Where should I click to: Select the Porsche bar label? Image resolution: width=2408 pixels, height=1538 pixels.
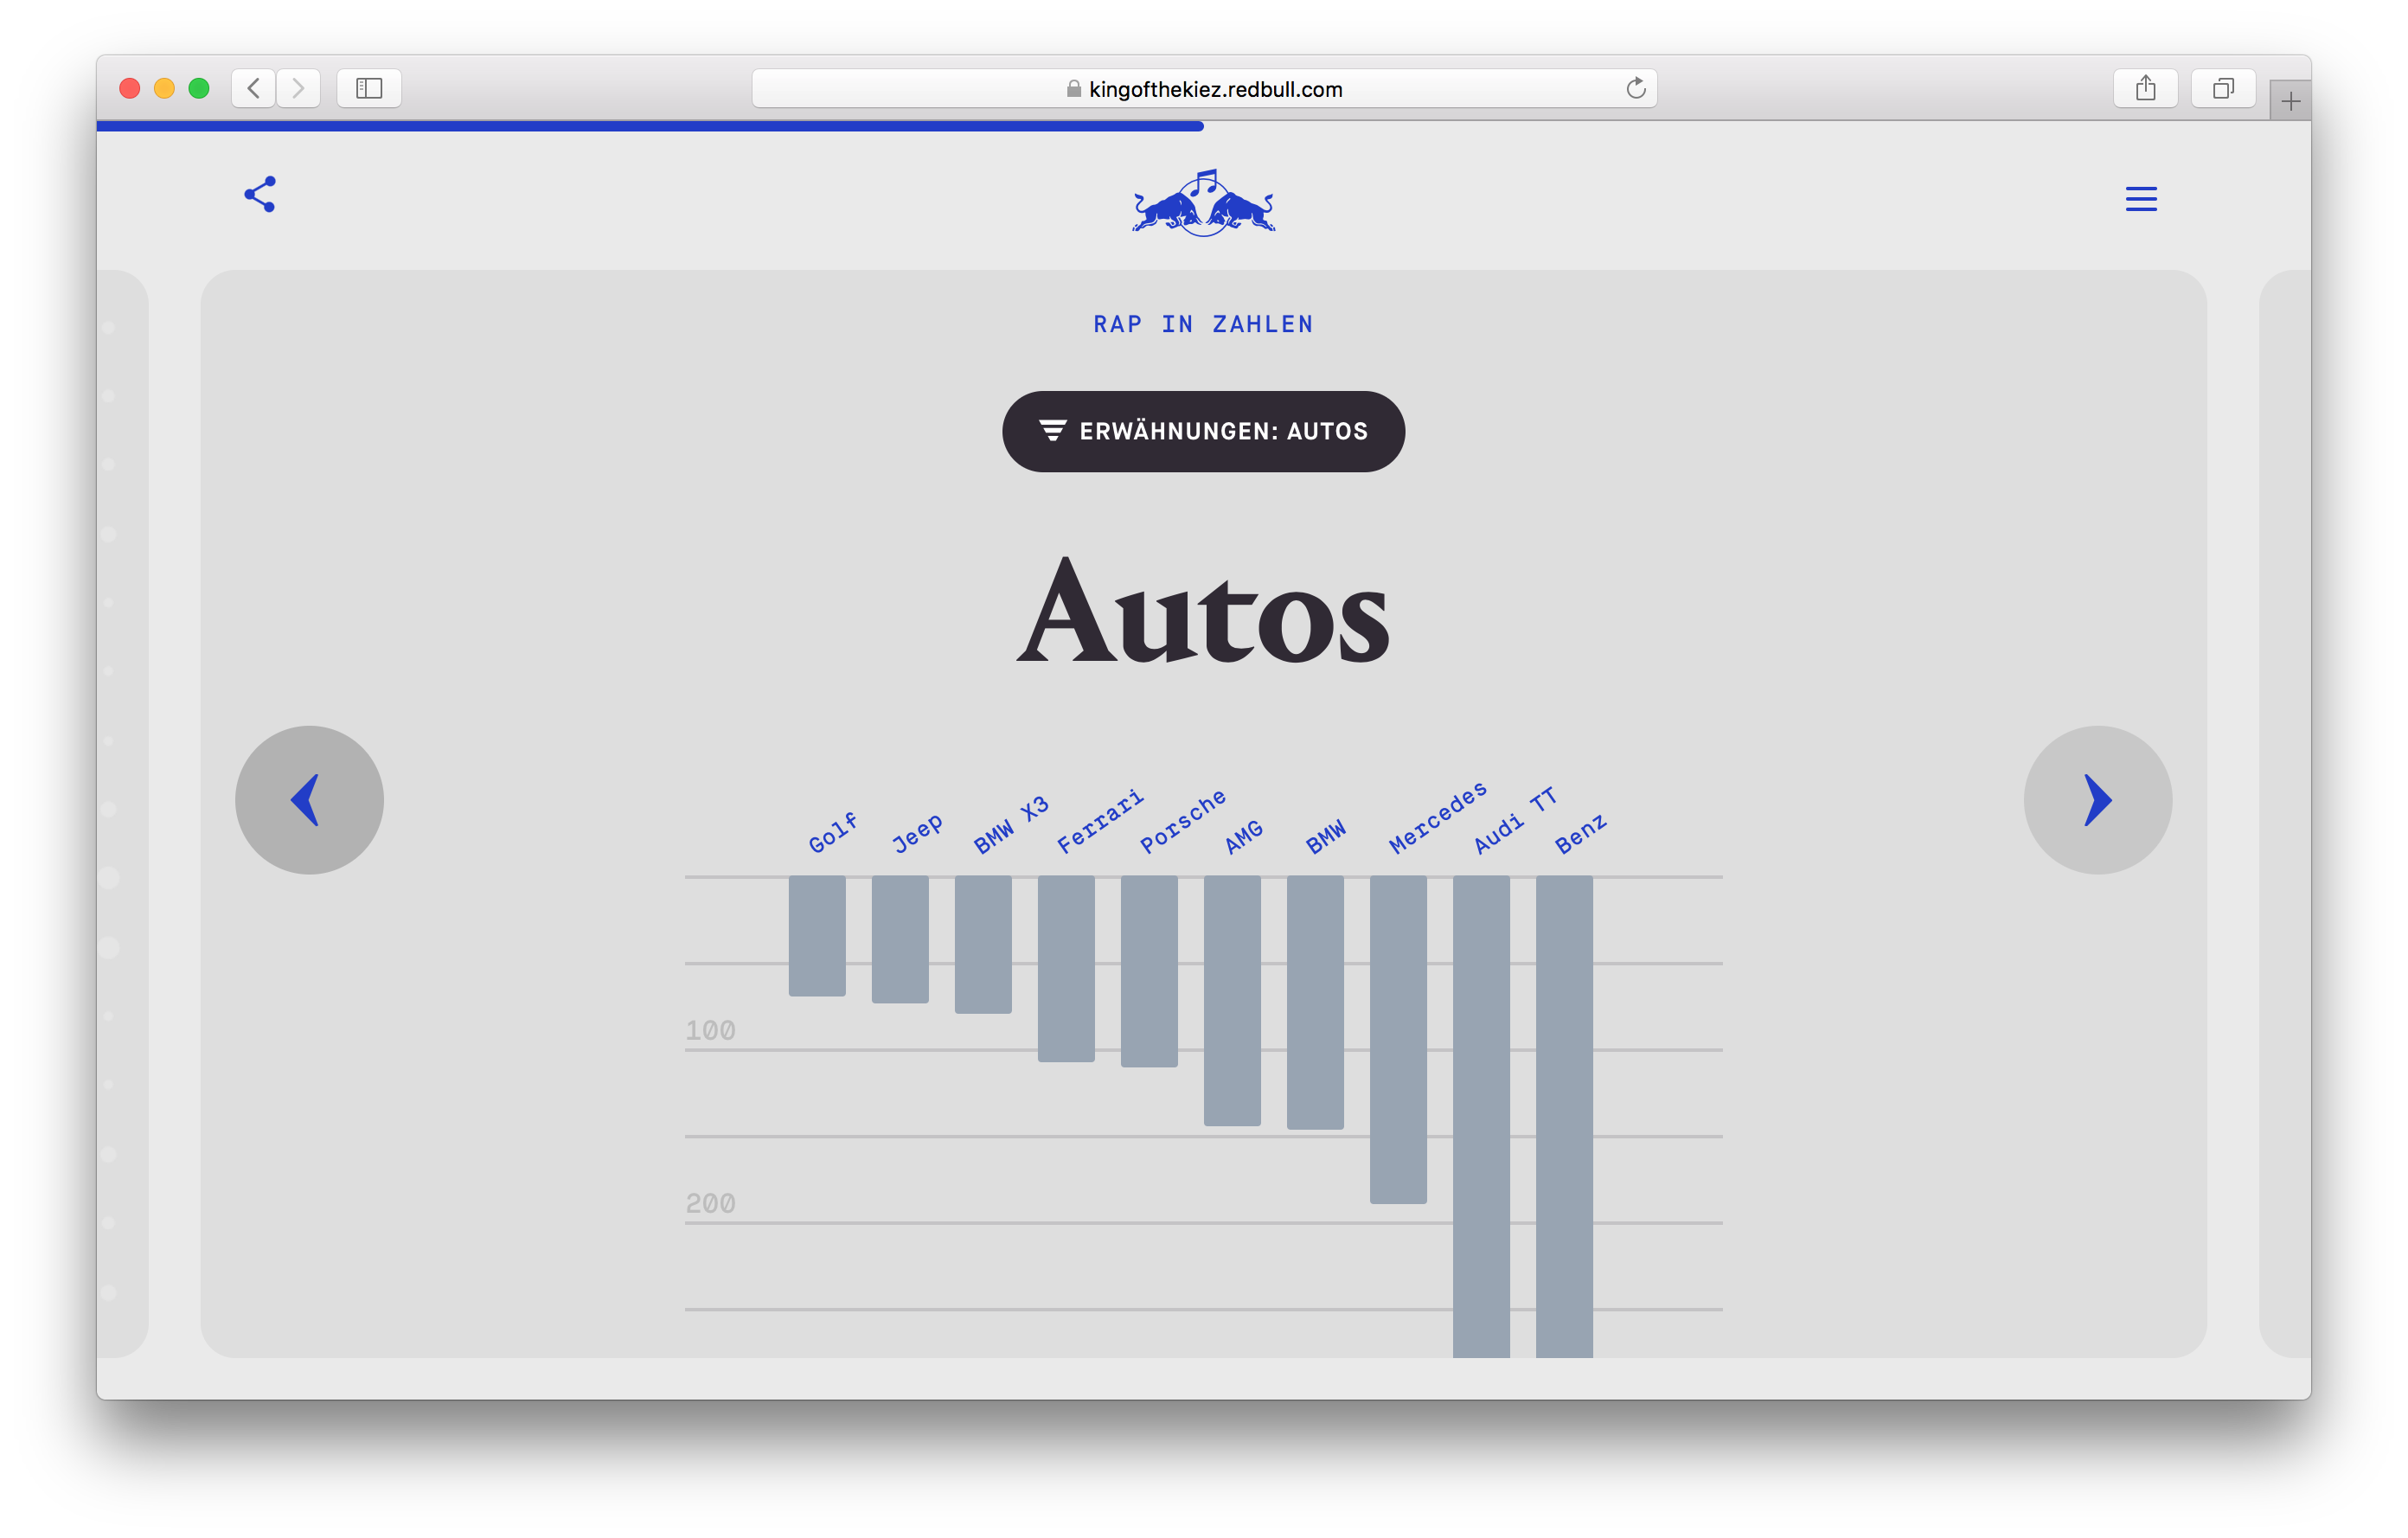[x=1183, y=821]
